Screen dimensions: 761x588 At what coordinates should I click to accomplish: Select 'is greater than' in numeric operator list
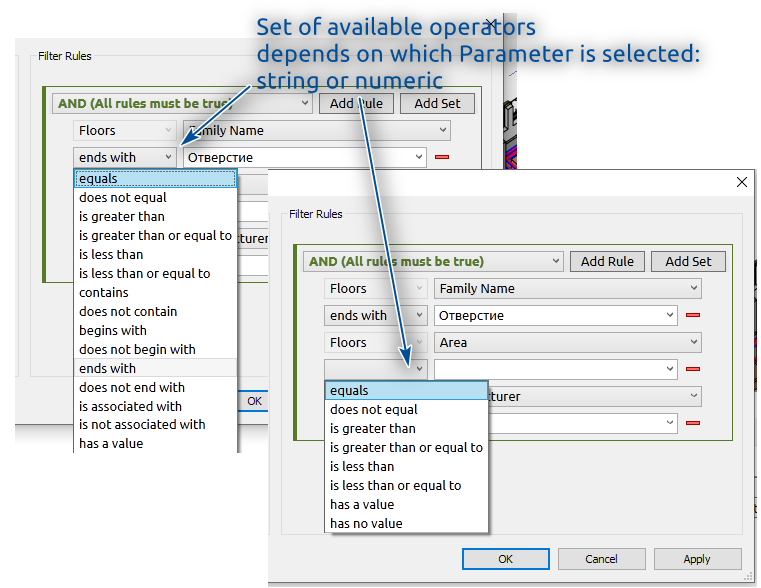[x=406, y=428]
